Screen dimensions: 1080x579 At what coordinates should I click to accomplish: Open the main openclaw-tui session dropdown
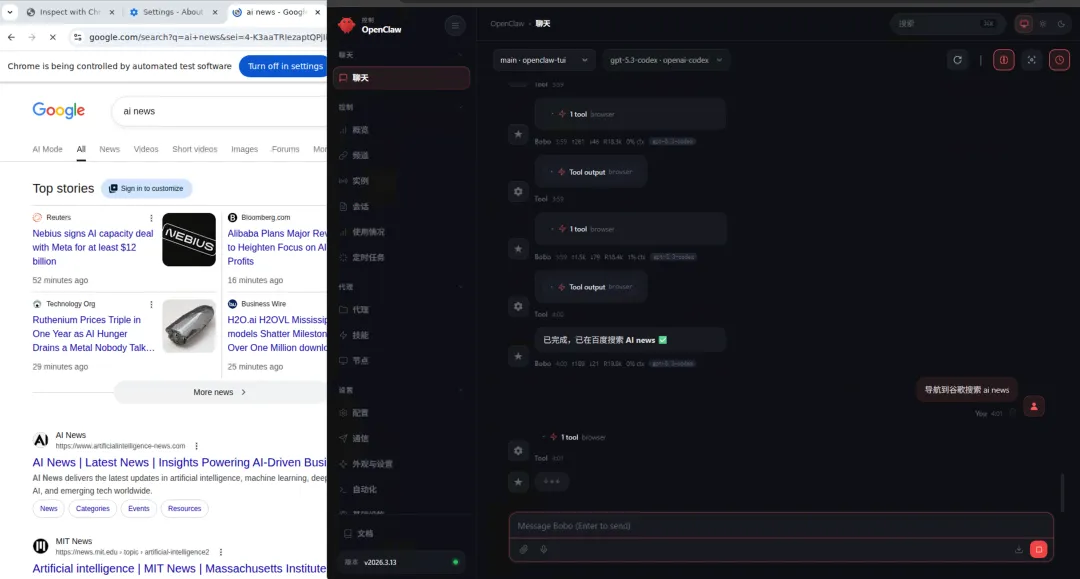[543, 60]
